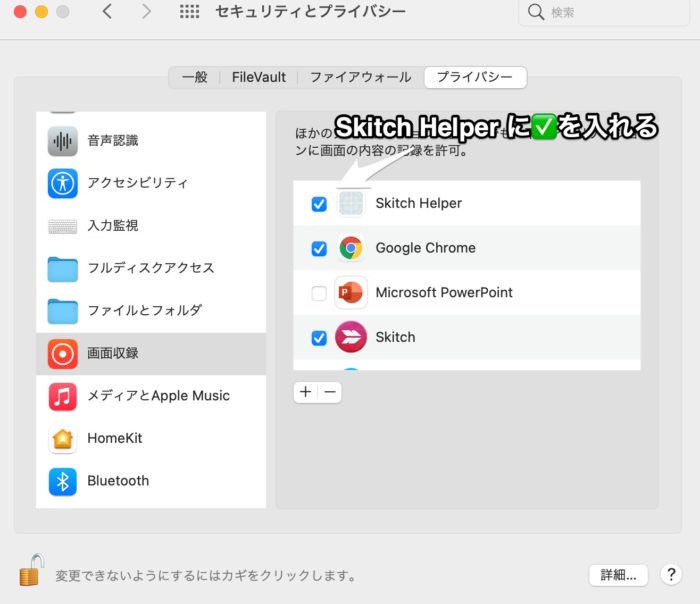This screenshot has height=604, width=700.
Task: Click the Microsoft PowerPoint app icon
Action: coord(351,292)
